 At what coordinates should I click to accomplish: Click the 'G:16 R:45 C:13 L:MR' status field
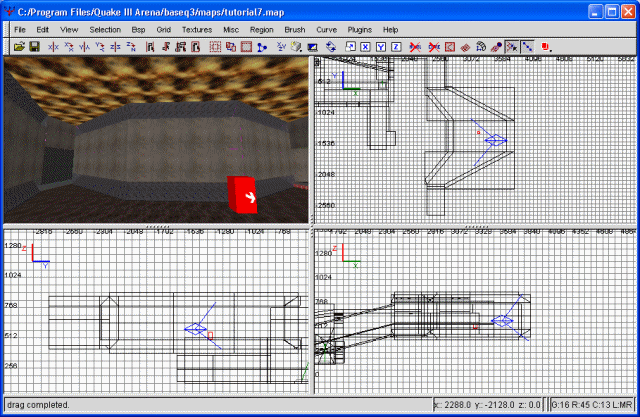point(591,405)
